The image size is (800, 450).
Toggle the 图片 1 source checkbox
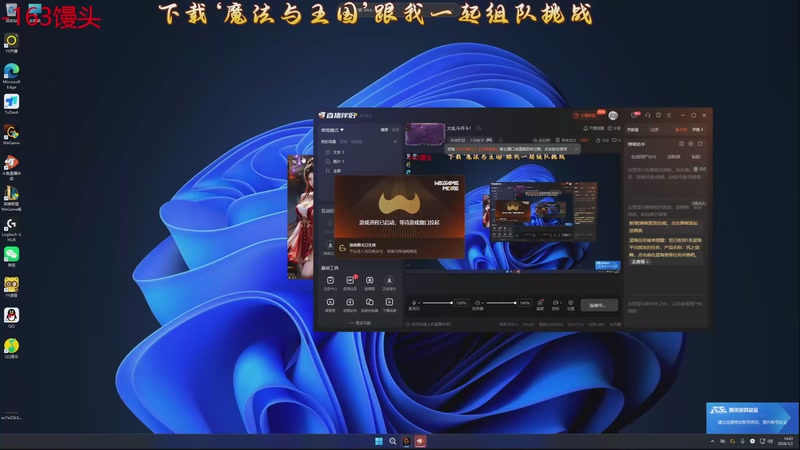point(328,161)
